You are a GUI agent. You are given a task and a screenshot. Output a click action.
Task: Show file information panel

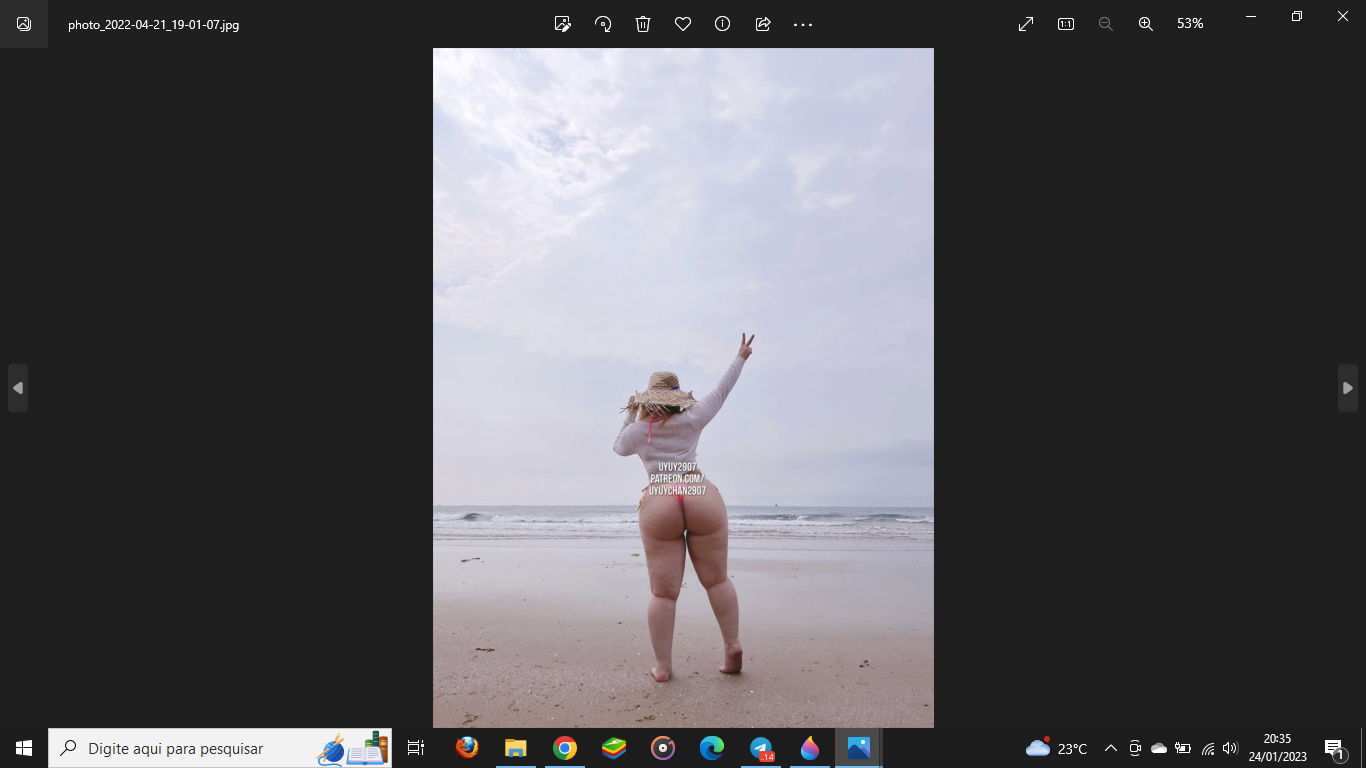point(722,24)
